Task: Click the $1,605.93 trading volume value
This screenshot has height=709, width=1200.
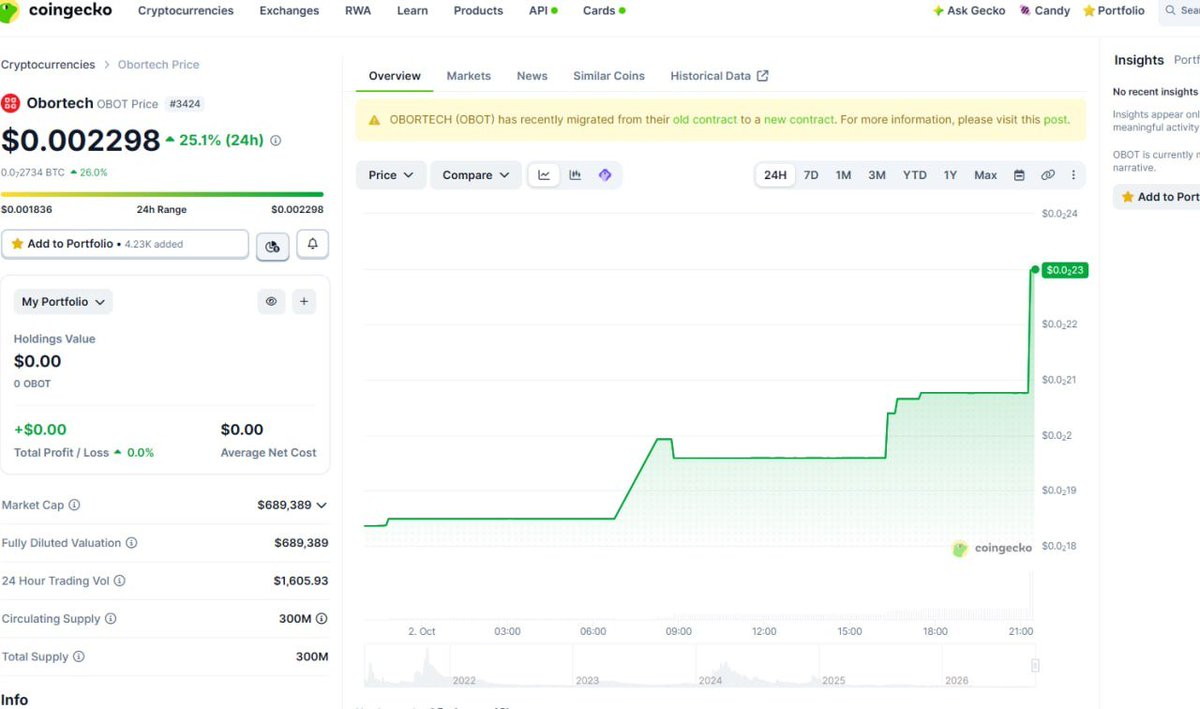Action: 301,581
